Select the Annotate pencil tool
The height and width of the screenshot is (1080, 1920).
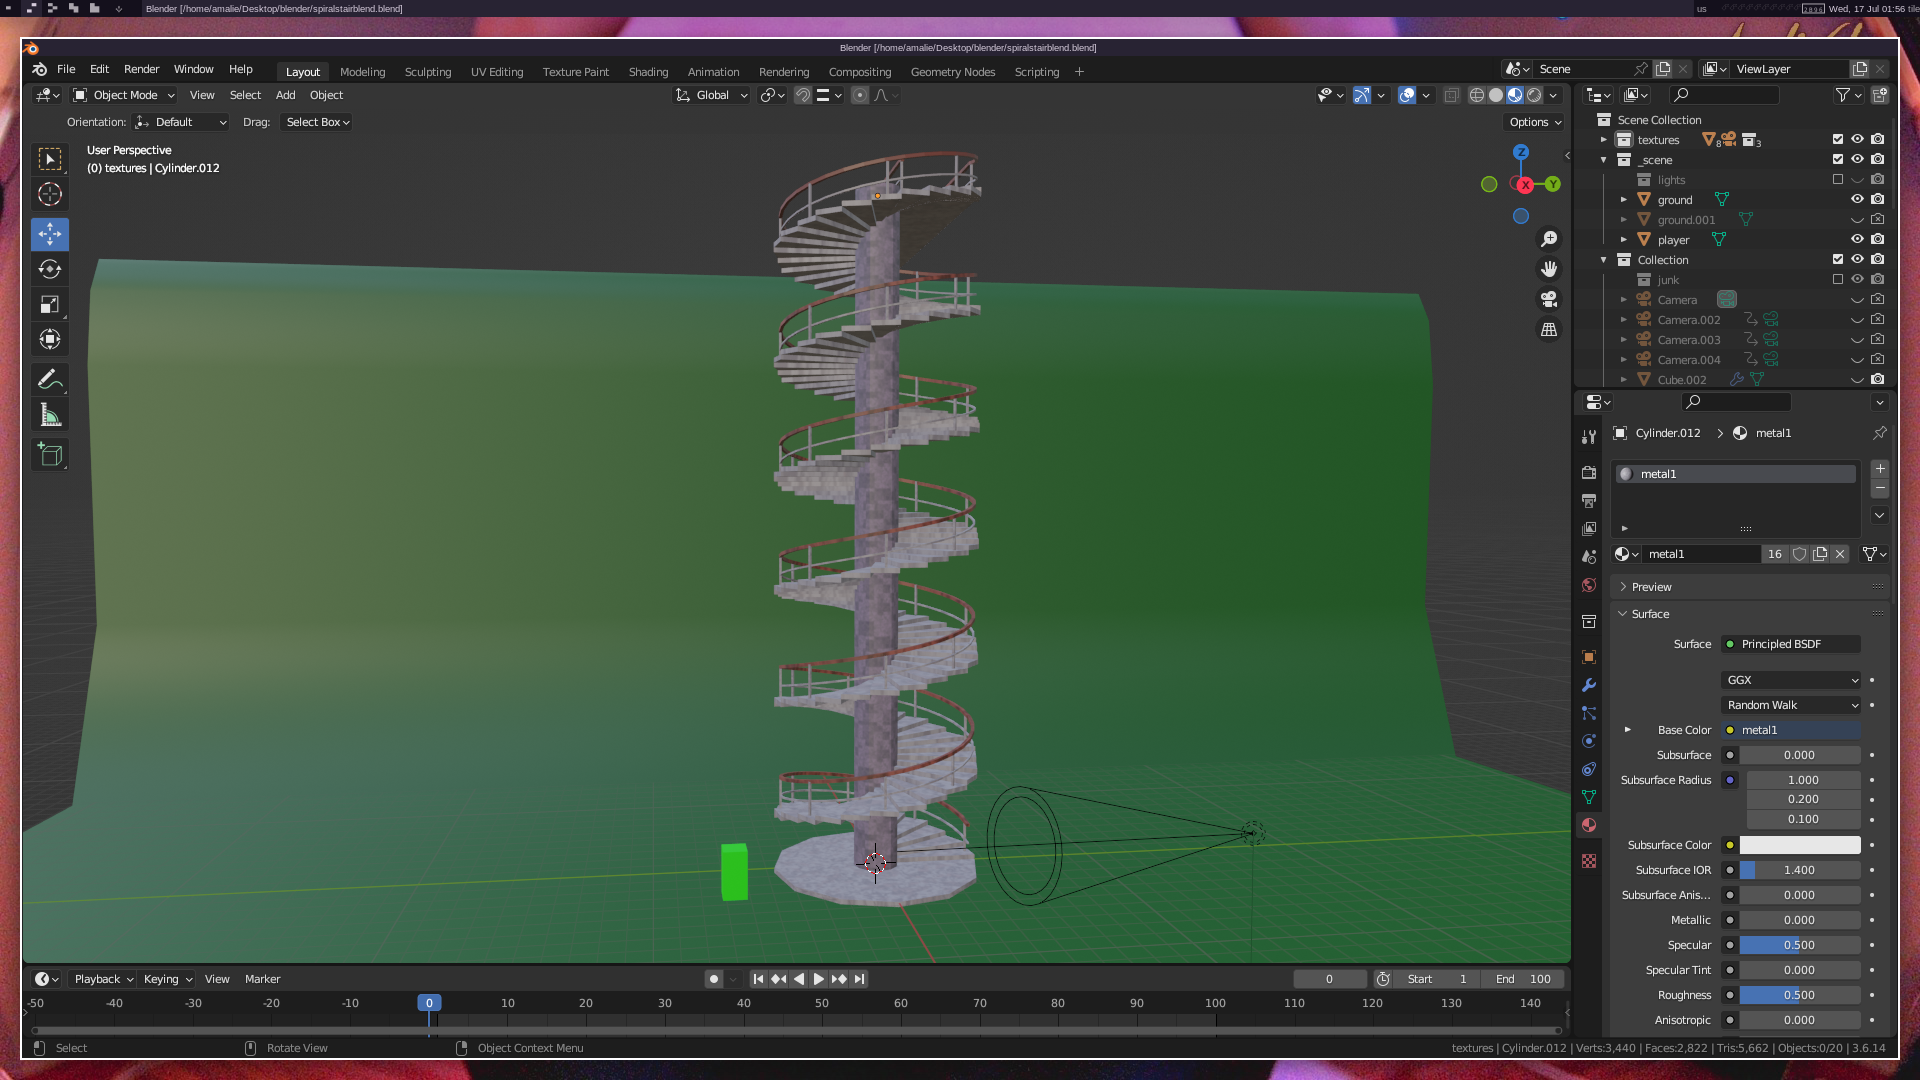[x=50, y=379]
